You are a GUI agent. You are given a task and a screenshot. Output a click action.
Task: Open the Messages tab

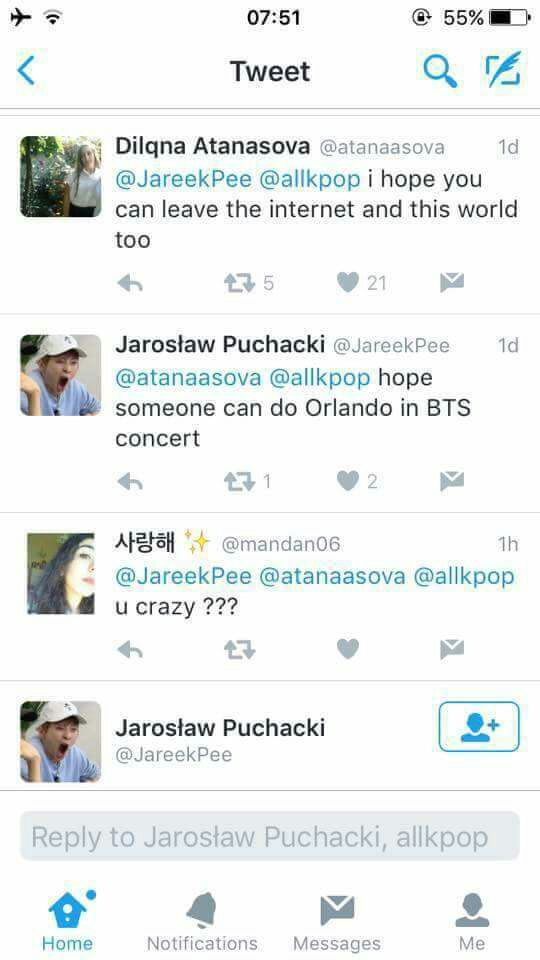337,921
